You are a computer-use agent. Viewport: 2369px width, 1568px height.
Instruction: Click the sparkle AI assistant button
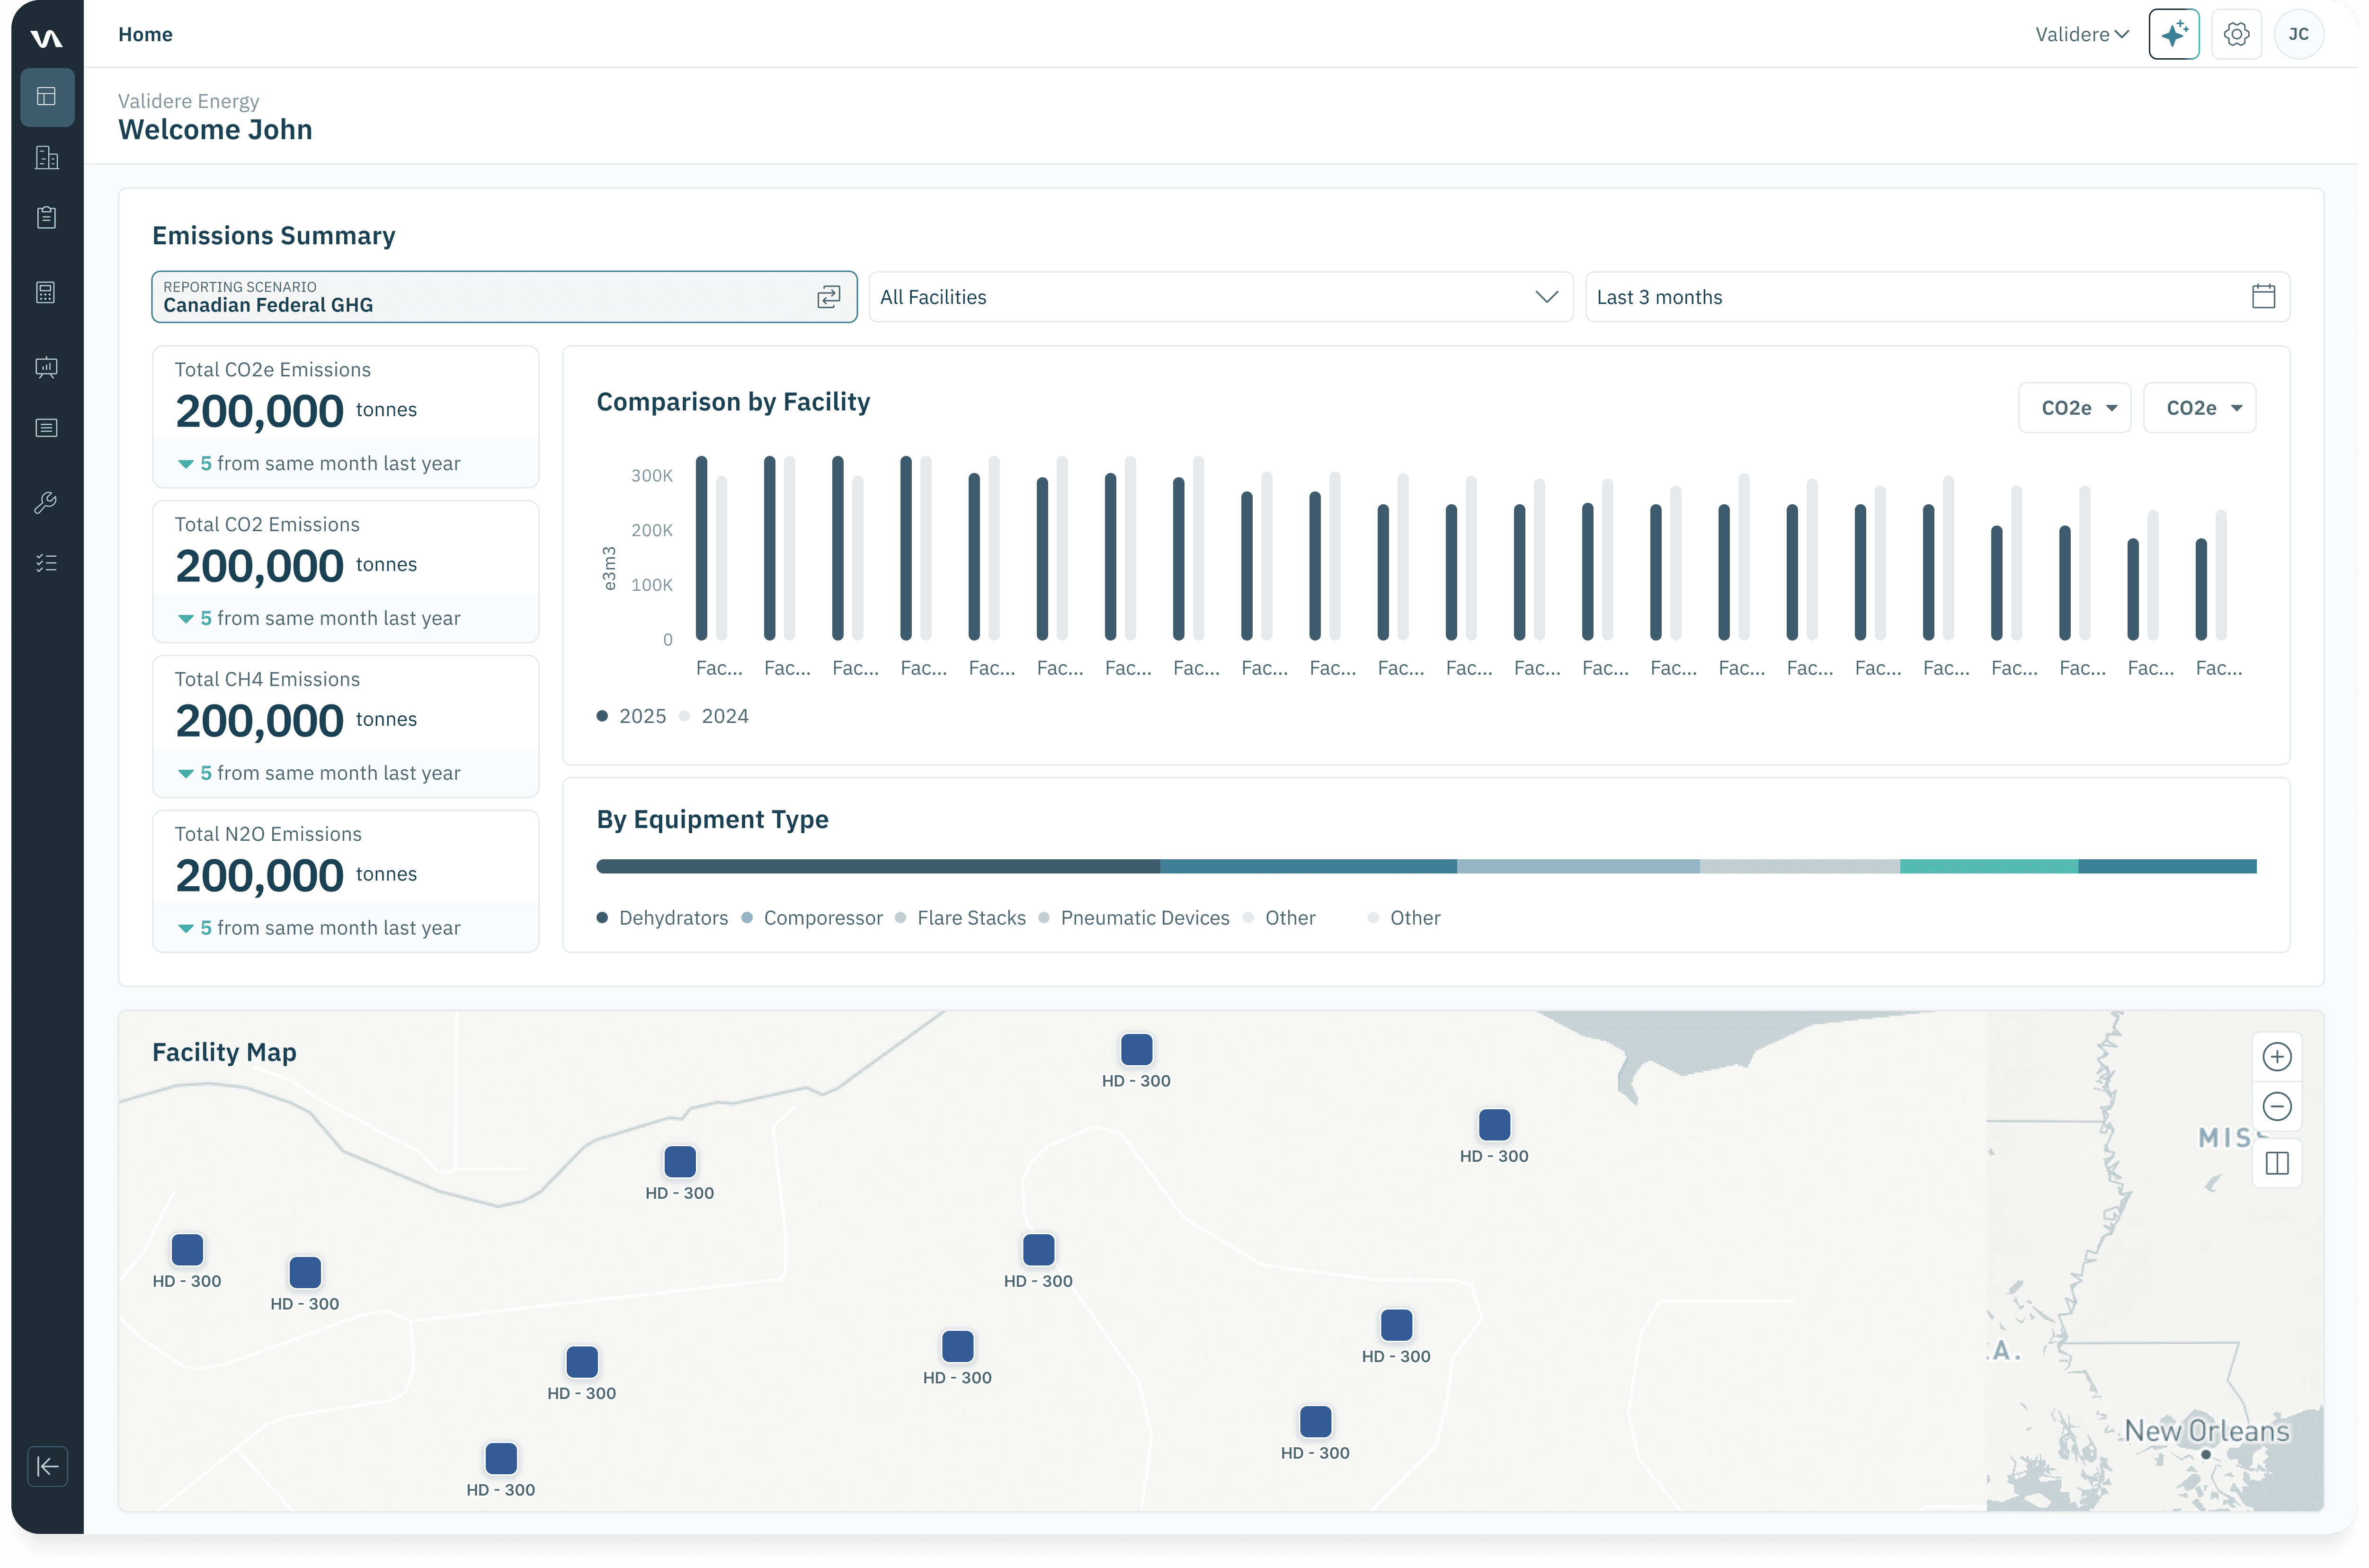[x=2173, y=35]
